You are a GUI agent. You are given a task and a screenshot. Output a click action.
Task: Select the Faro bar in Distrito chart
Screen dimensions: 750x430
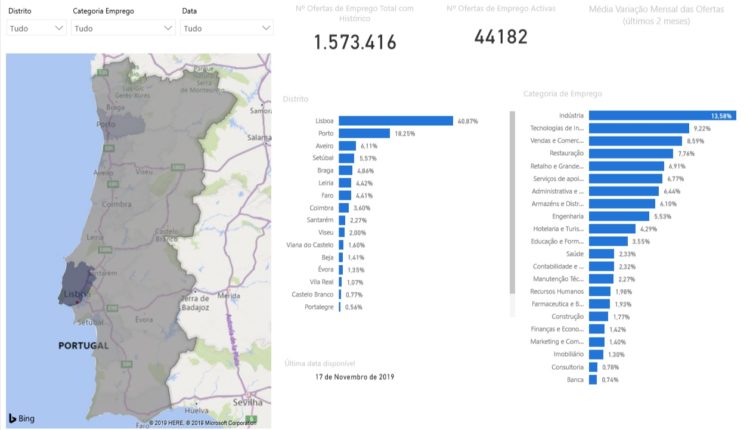coord(345,196)
